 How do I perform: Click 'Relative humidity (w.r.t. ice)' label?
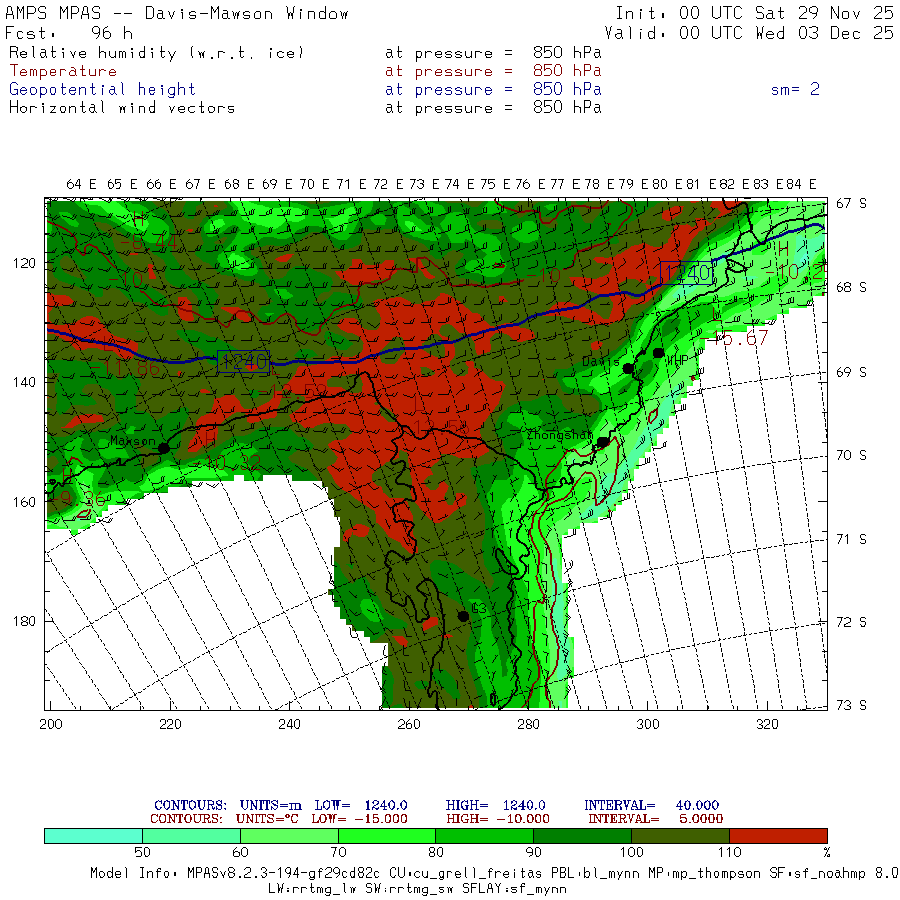[x=156, y=53]
